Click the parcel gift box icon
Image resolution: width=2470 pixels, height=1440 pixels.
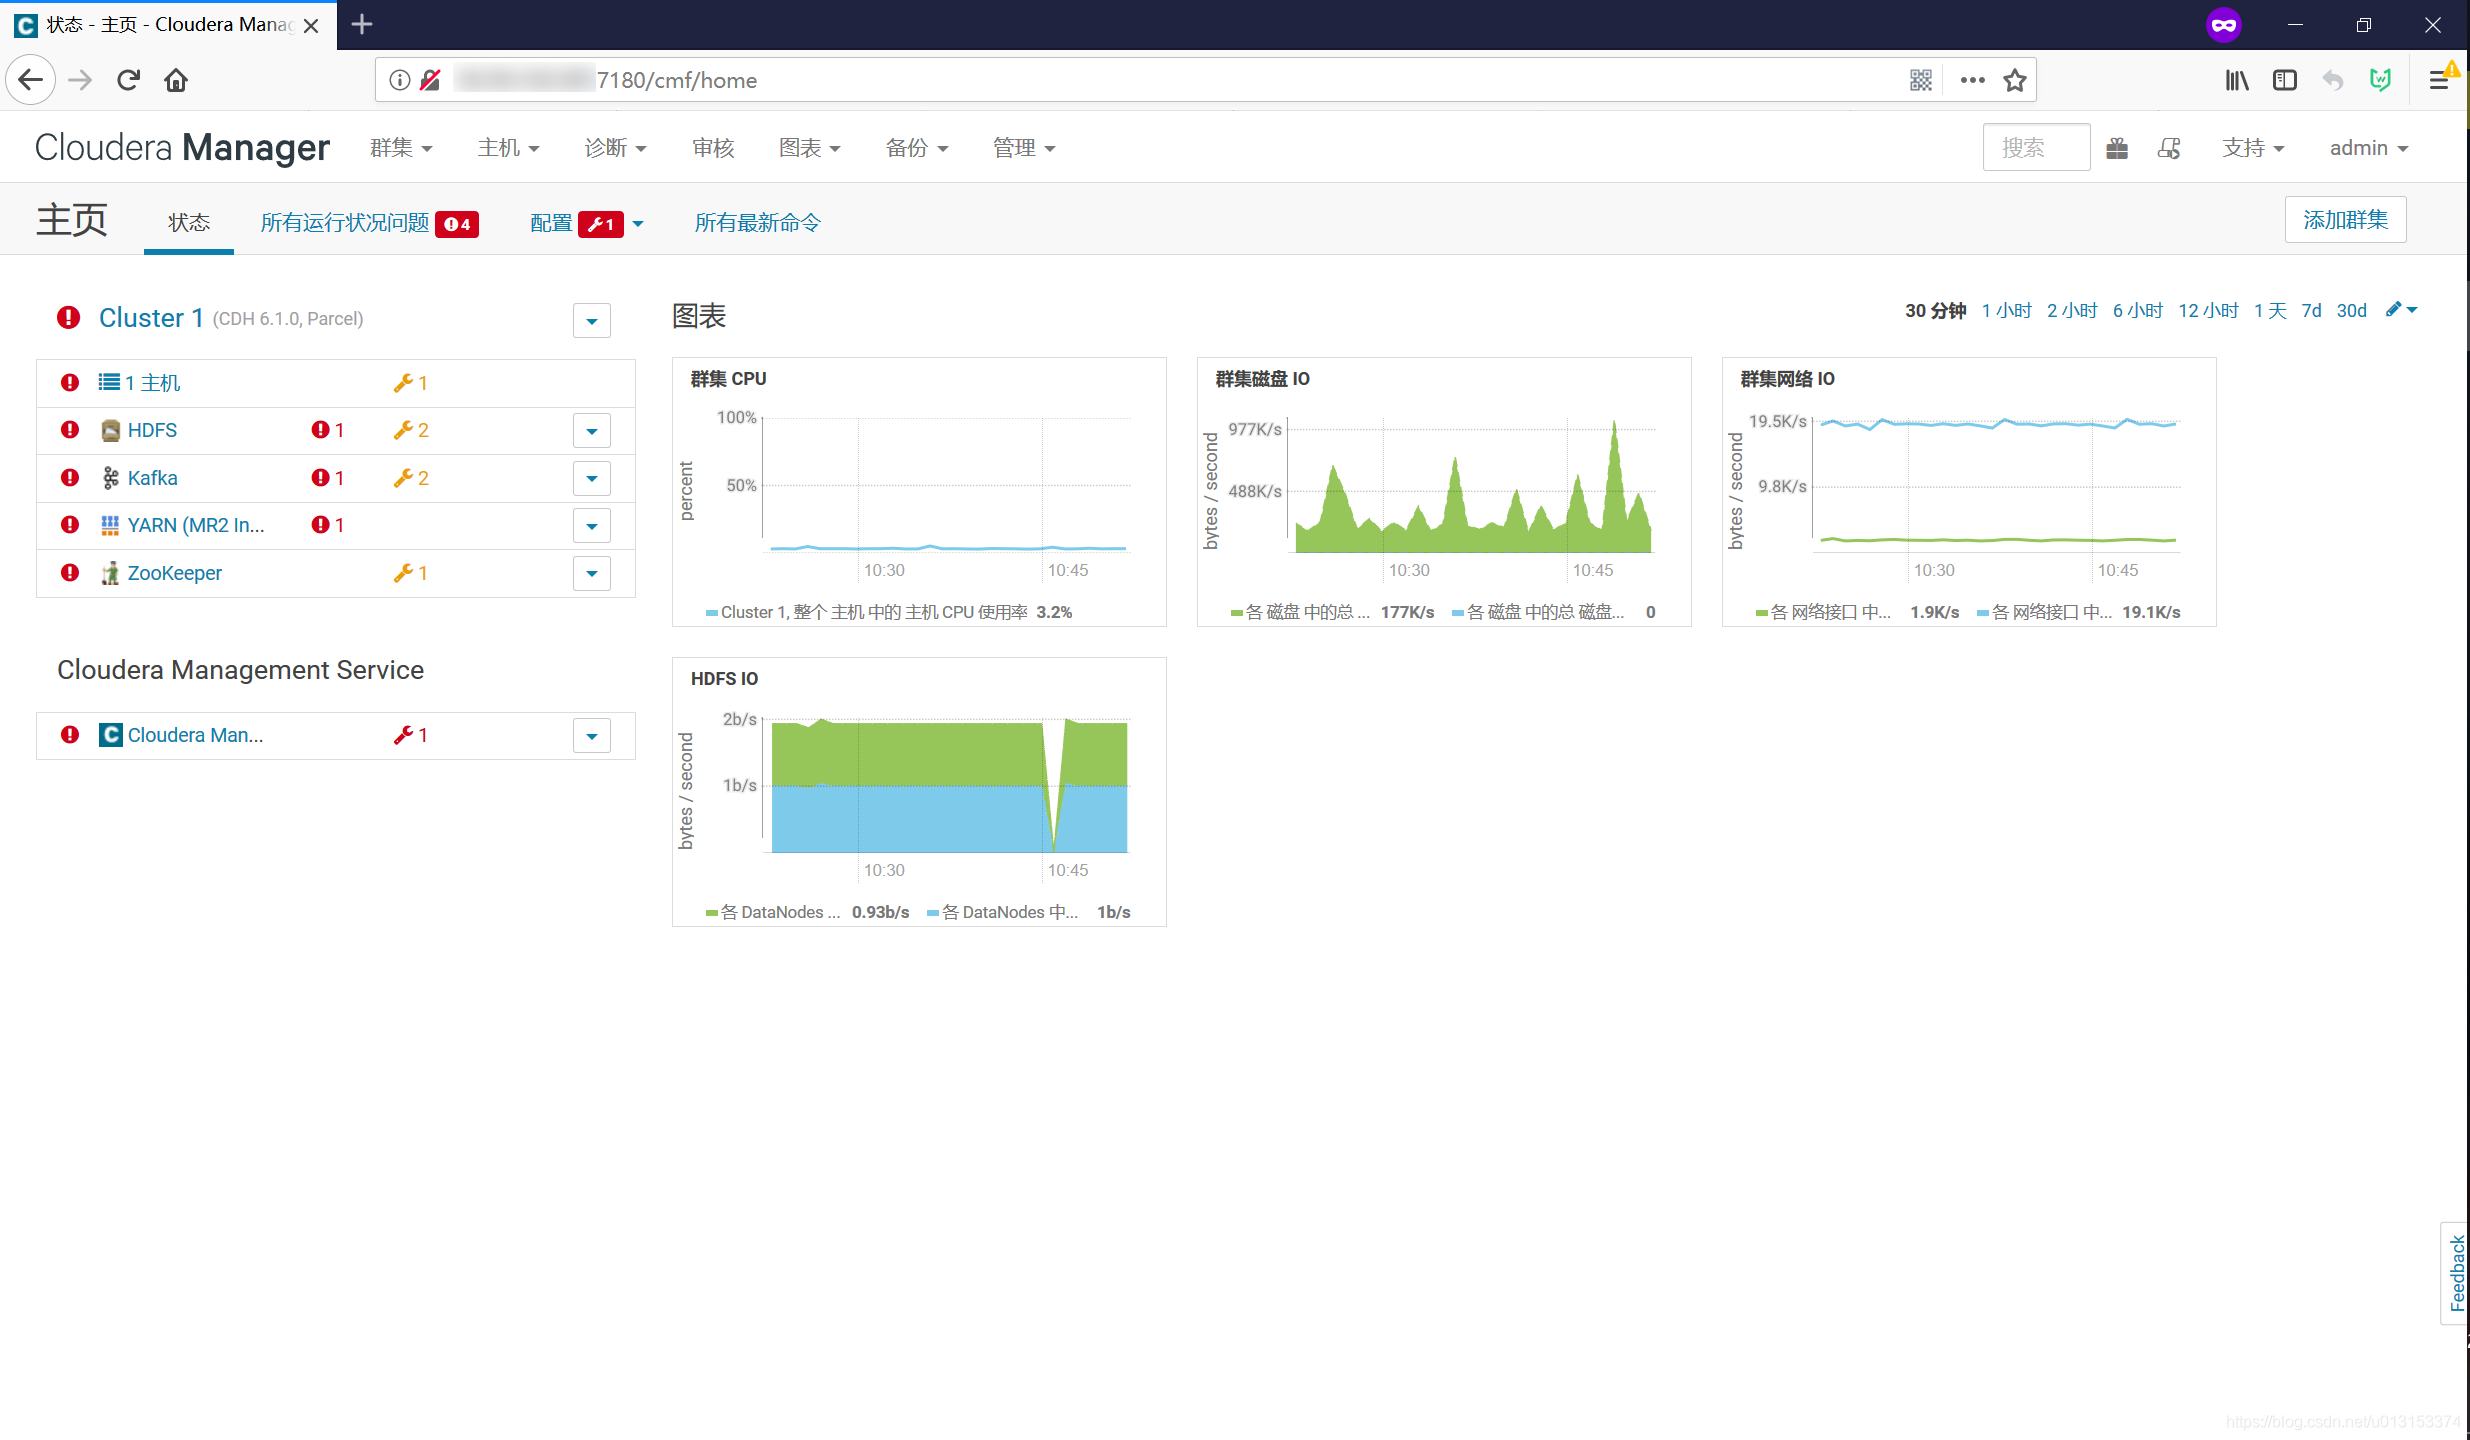2117,148
